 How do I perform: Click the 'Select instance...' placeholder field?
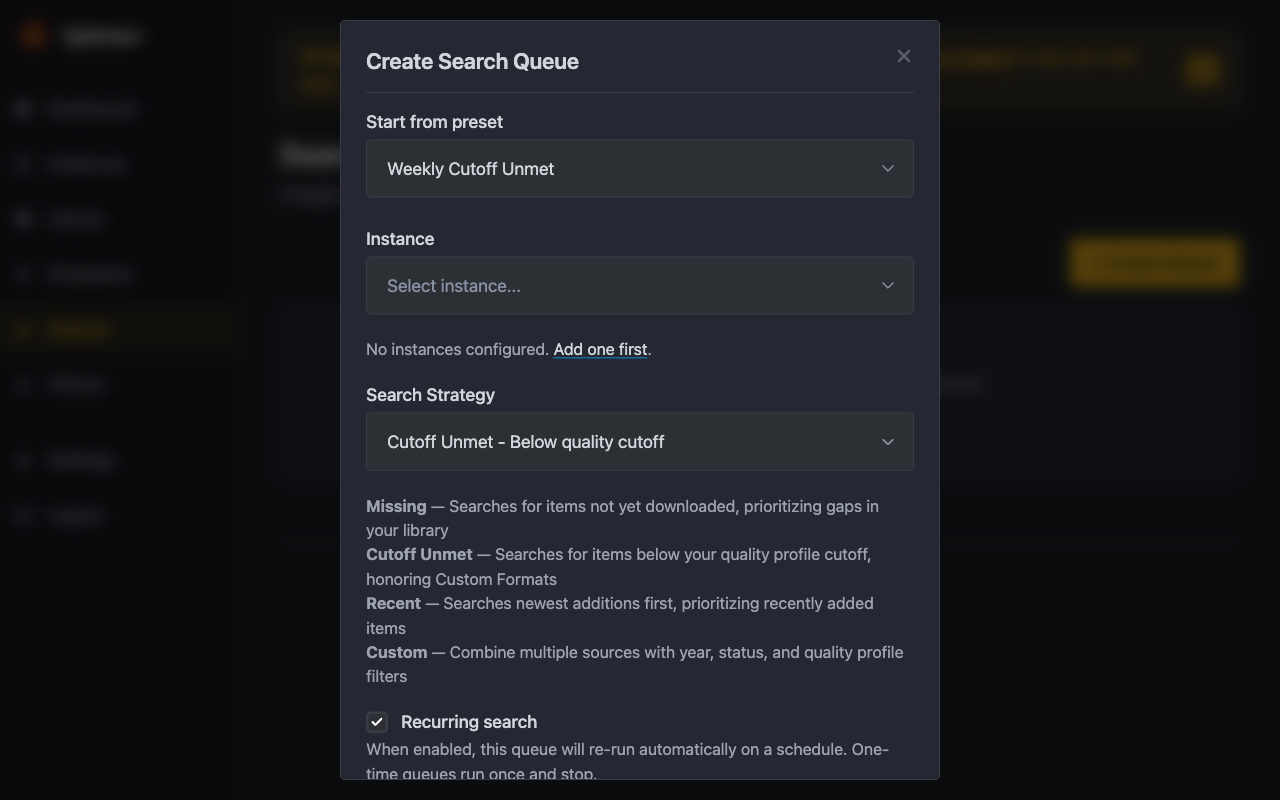453,285
